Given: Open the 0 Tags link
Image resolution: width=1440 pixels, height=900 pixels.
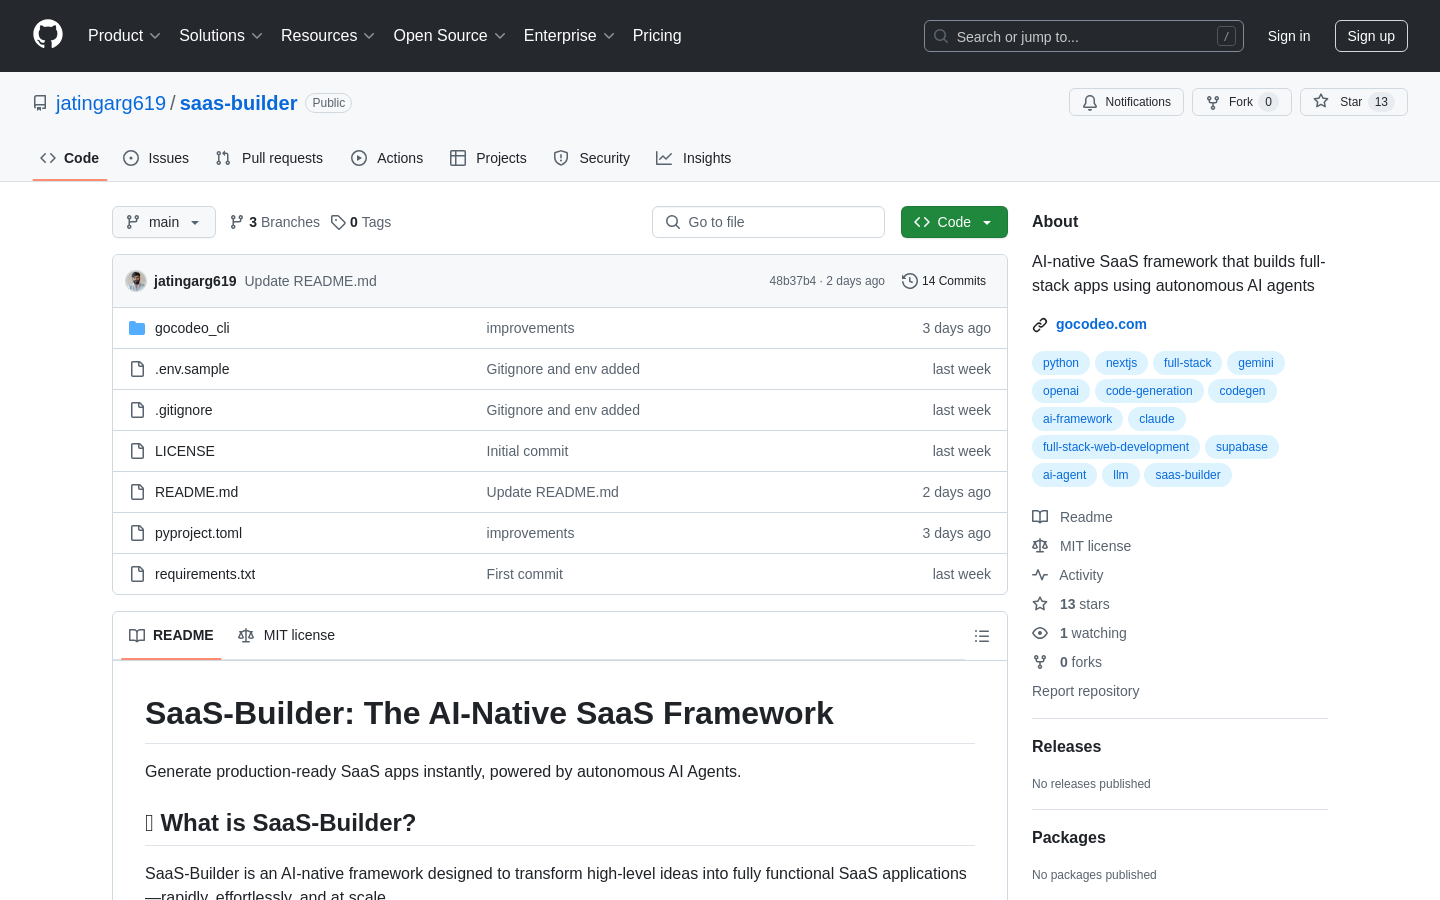Looking at the screenshot, I should (x=361, y=222).
